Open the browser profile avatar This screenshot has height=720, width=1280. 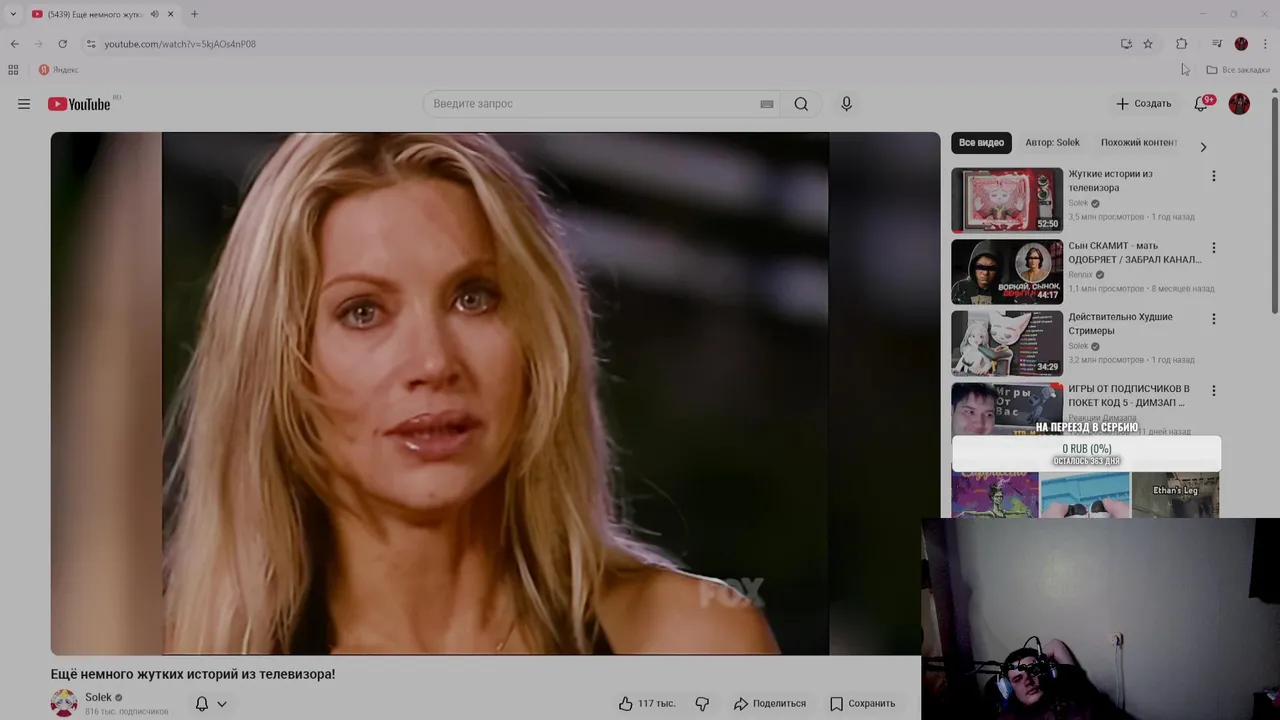tap(1241, 44)
